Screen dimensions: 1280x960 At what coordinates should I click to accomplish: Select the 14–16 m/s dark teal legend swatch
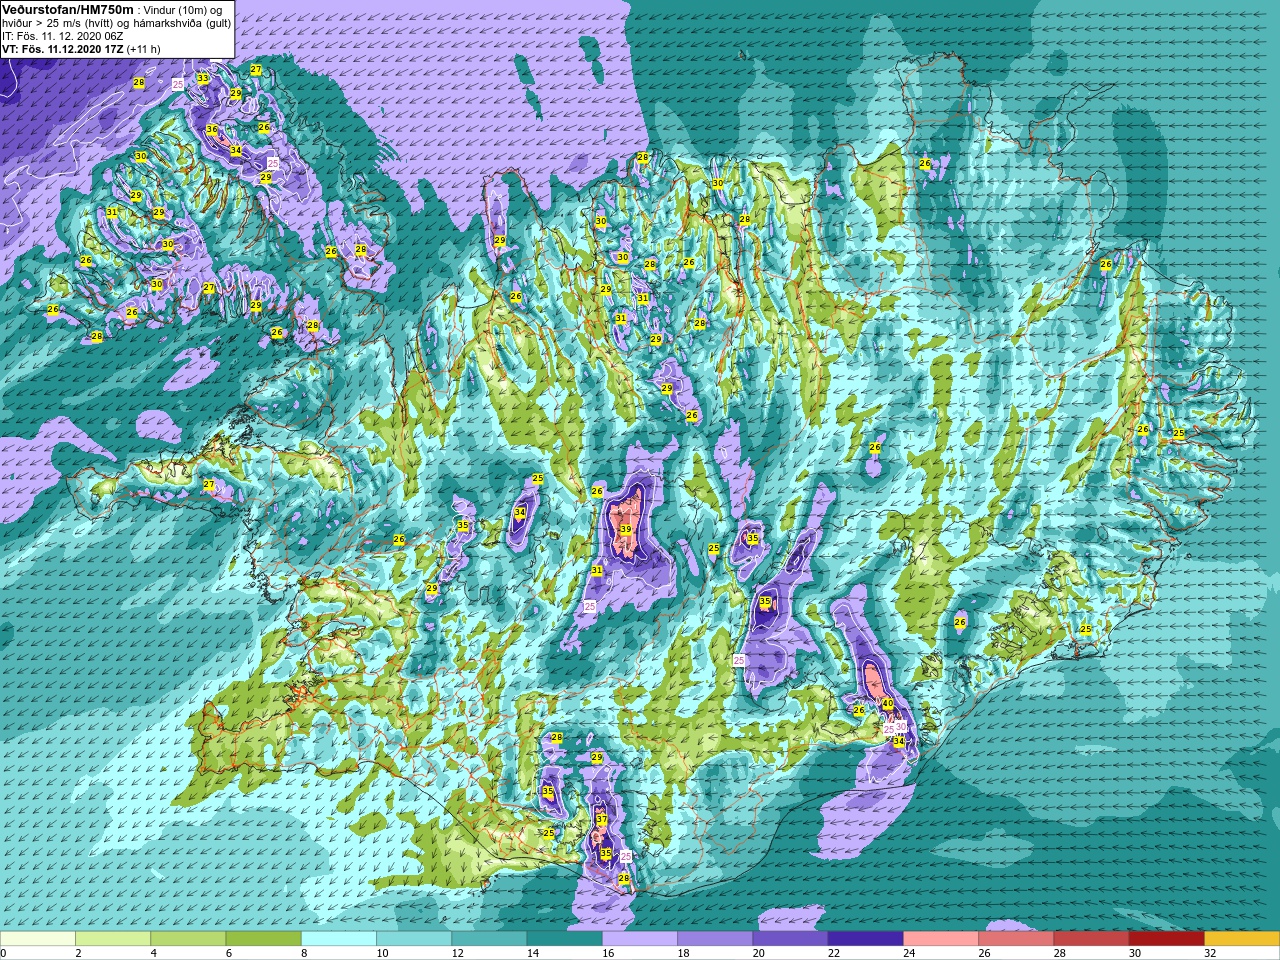(564, 939)
